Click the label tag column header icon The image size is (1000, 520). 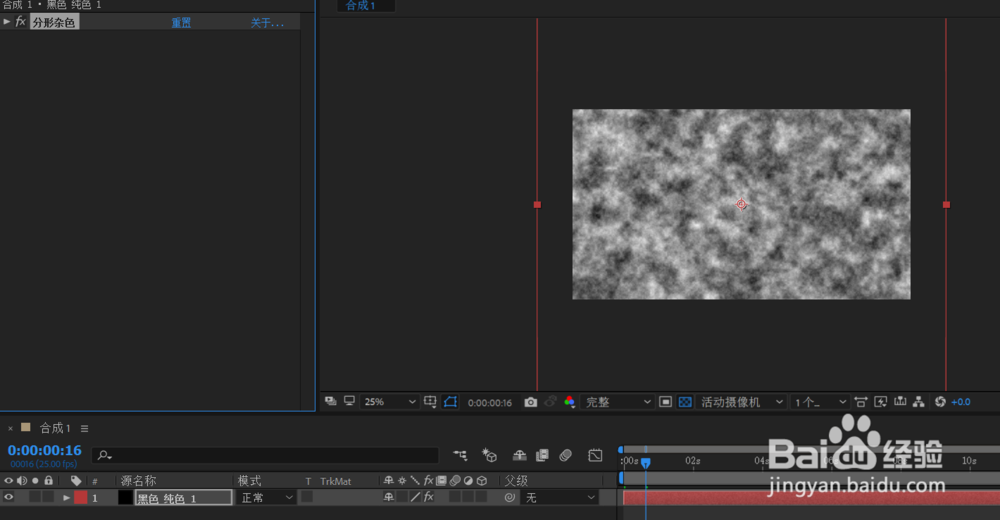tap(76, 480)
